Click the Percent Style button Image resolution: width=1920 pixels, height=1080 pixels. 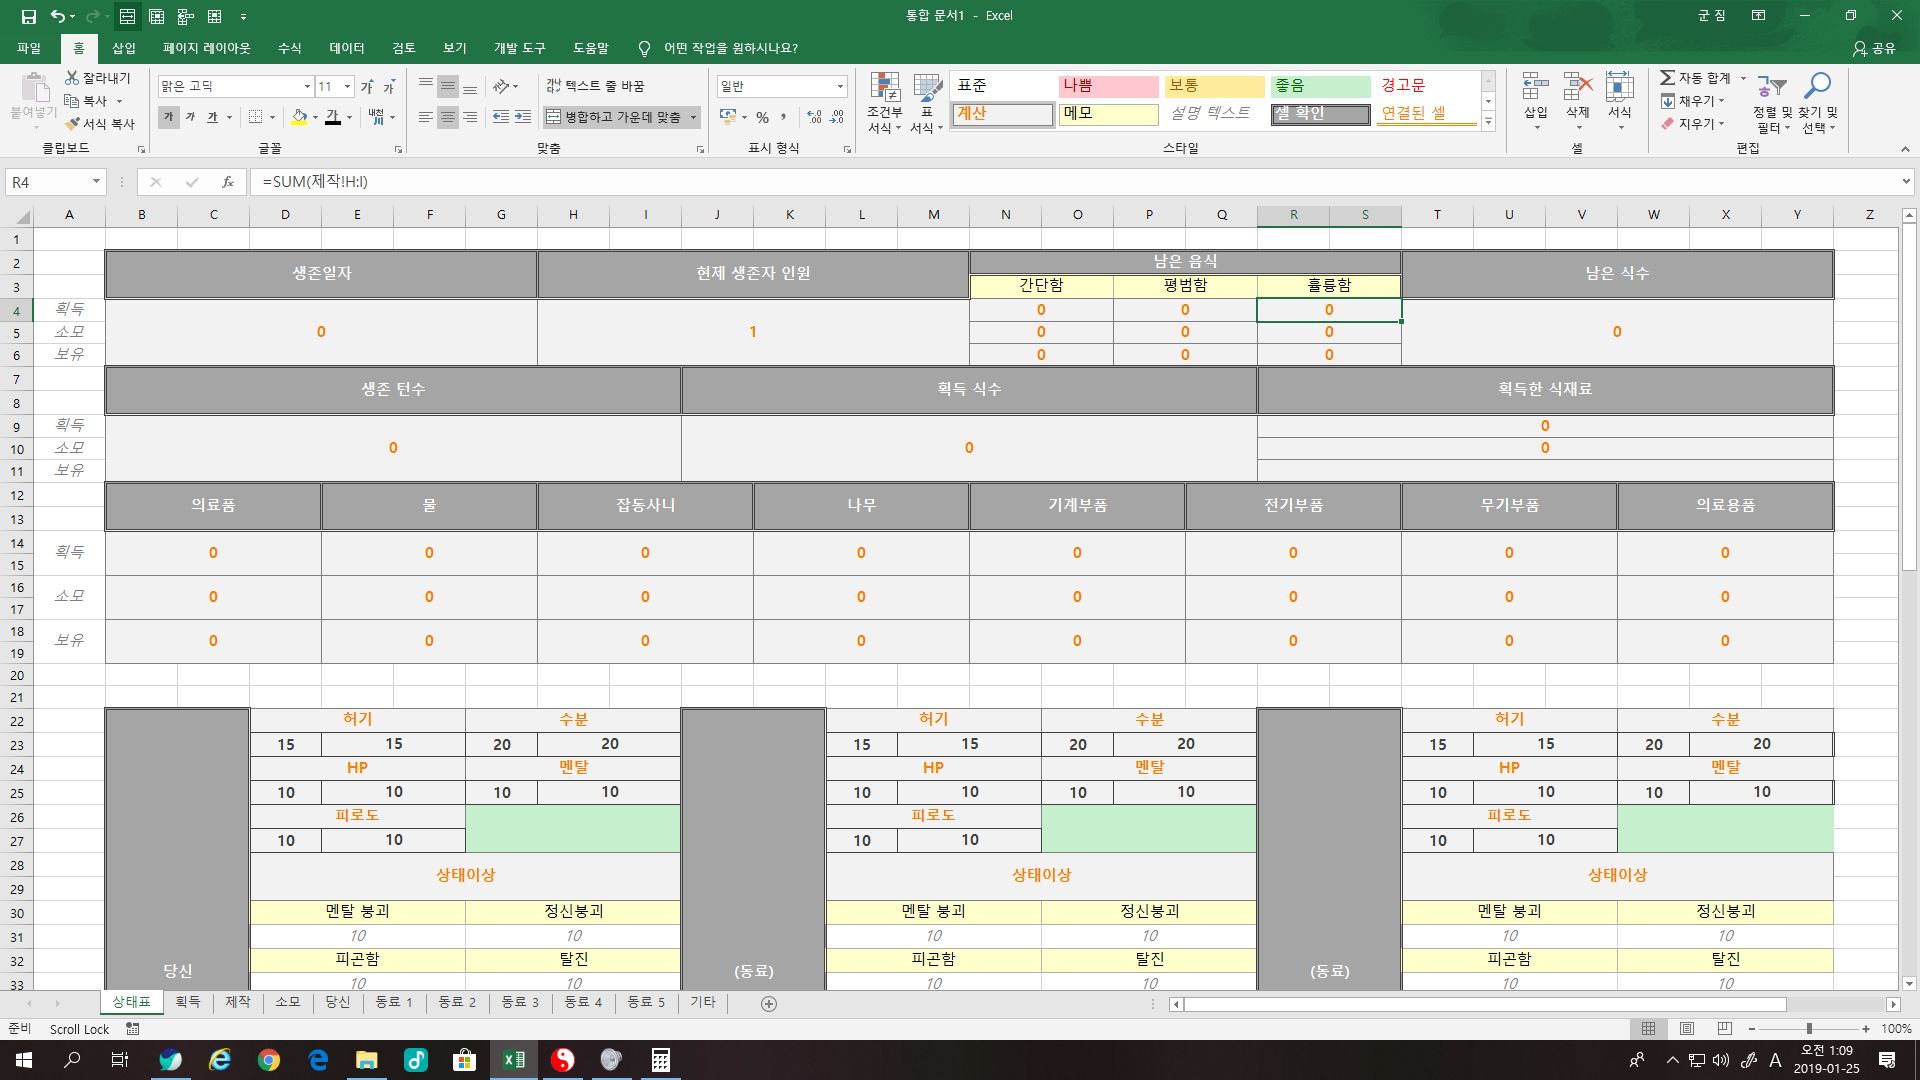pyautogui.click(x=762, y=117)
